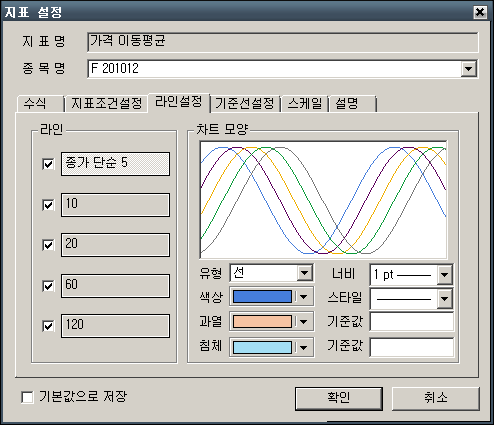
Task: Select the 60 line button
Action: coord(115,286)
